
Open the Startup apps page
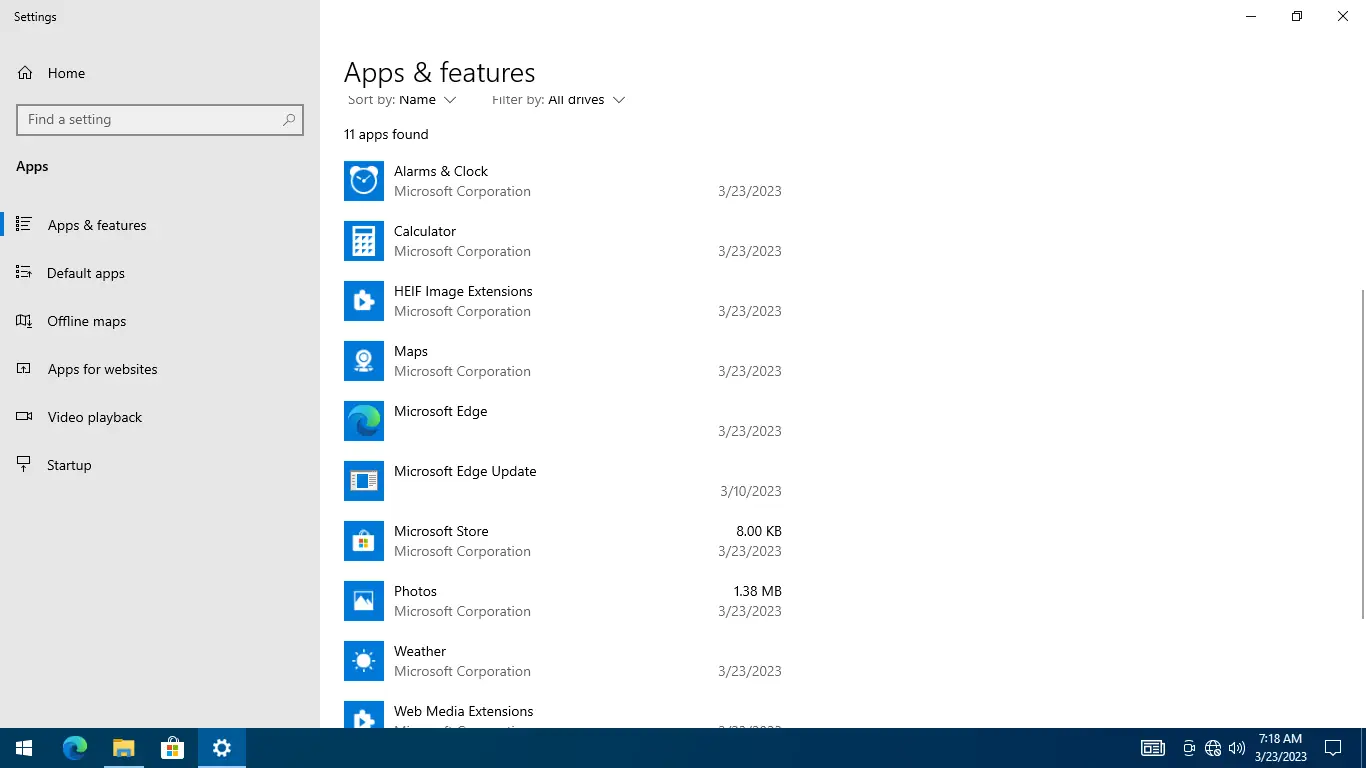point(160,465)
